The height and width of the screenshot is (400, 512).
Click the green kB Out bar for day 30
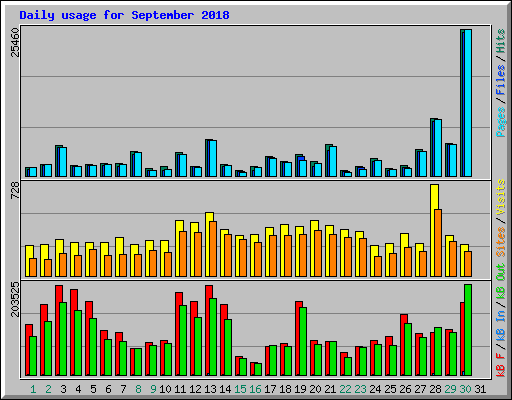(468, 330)
